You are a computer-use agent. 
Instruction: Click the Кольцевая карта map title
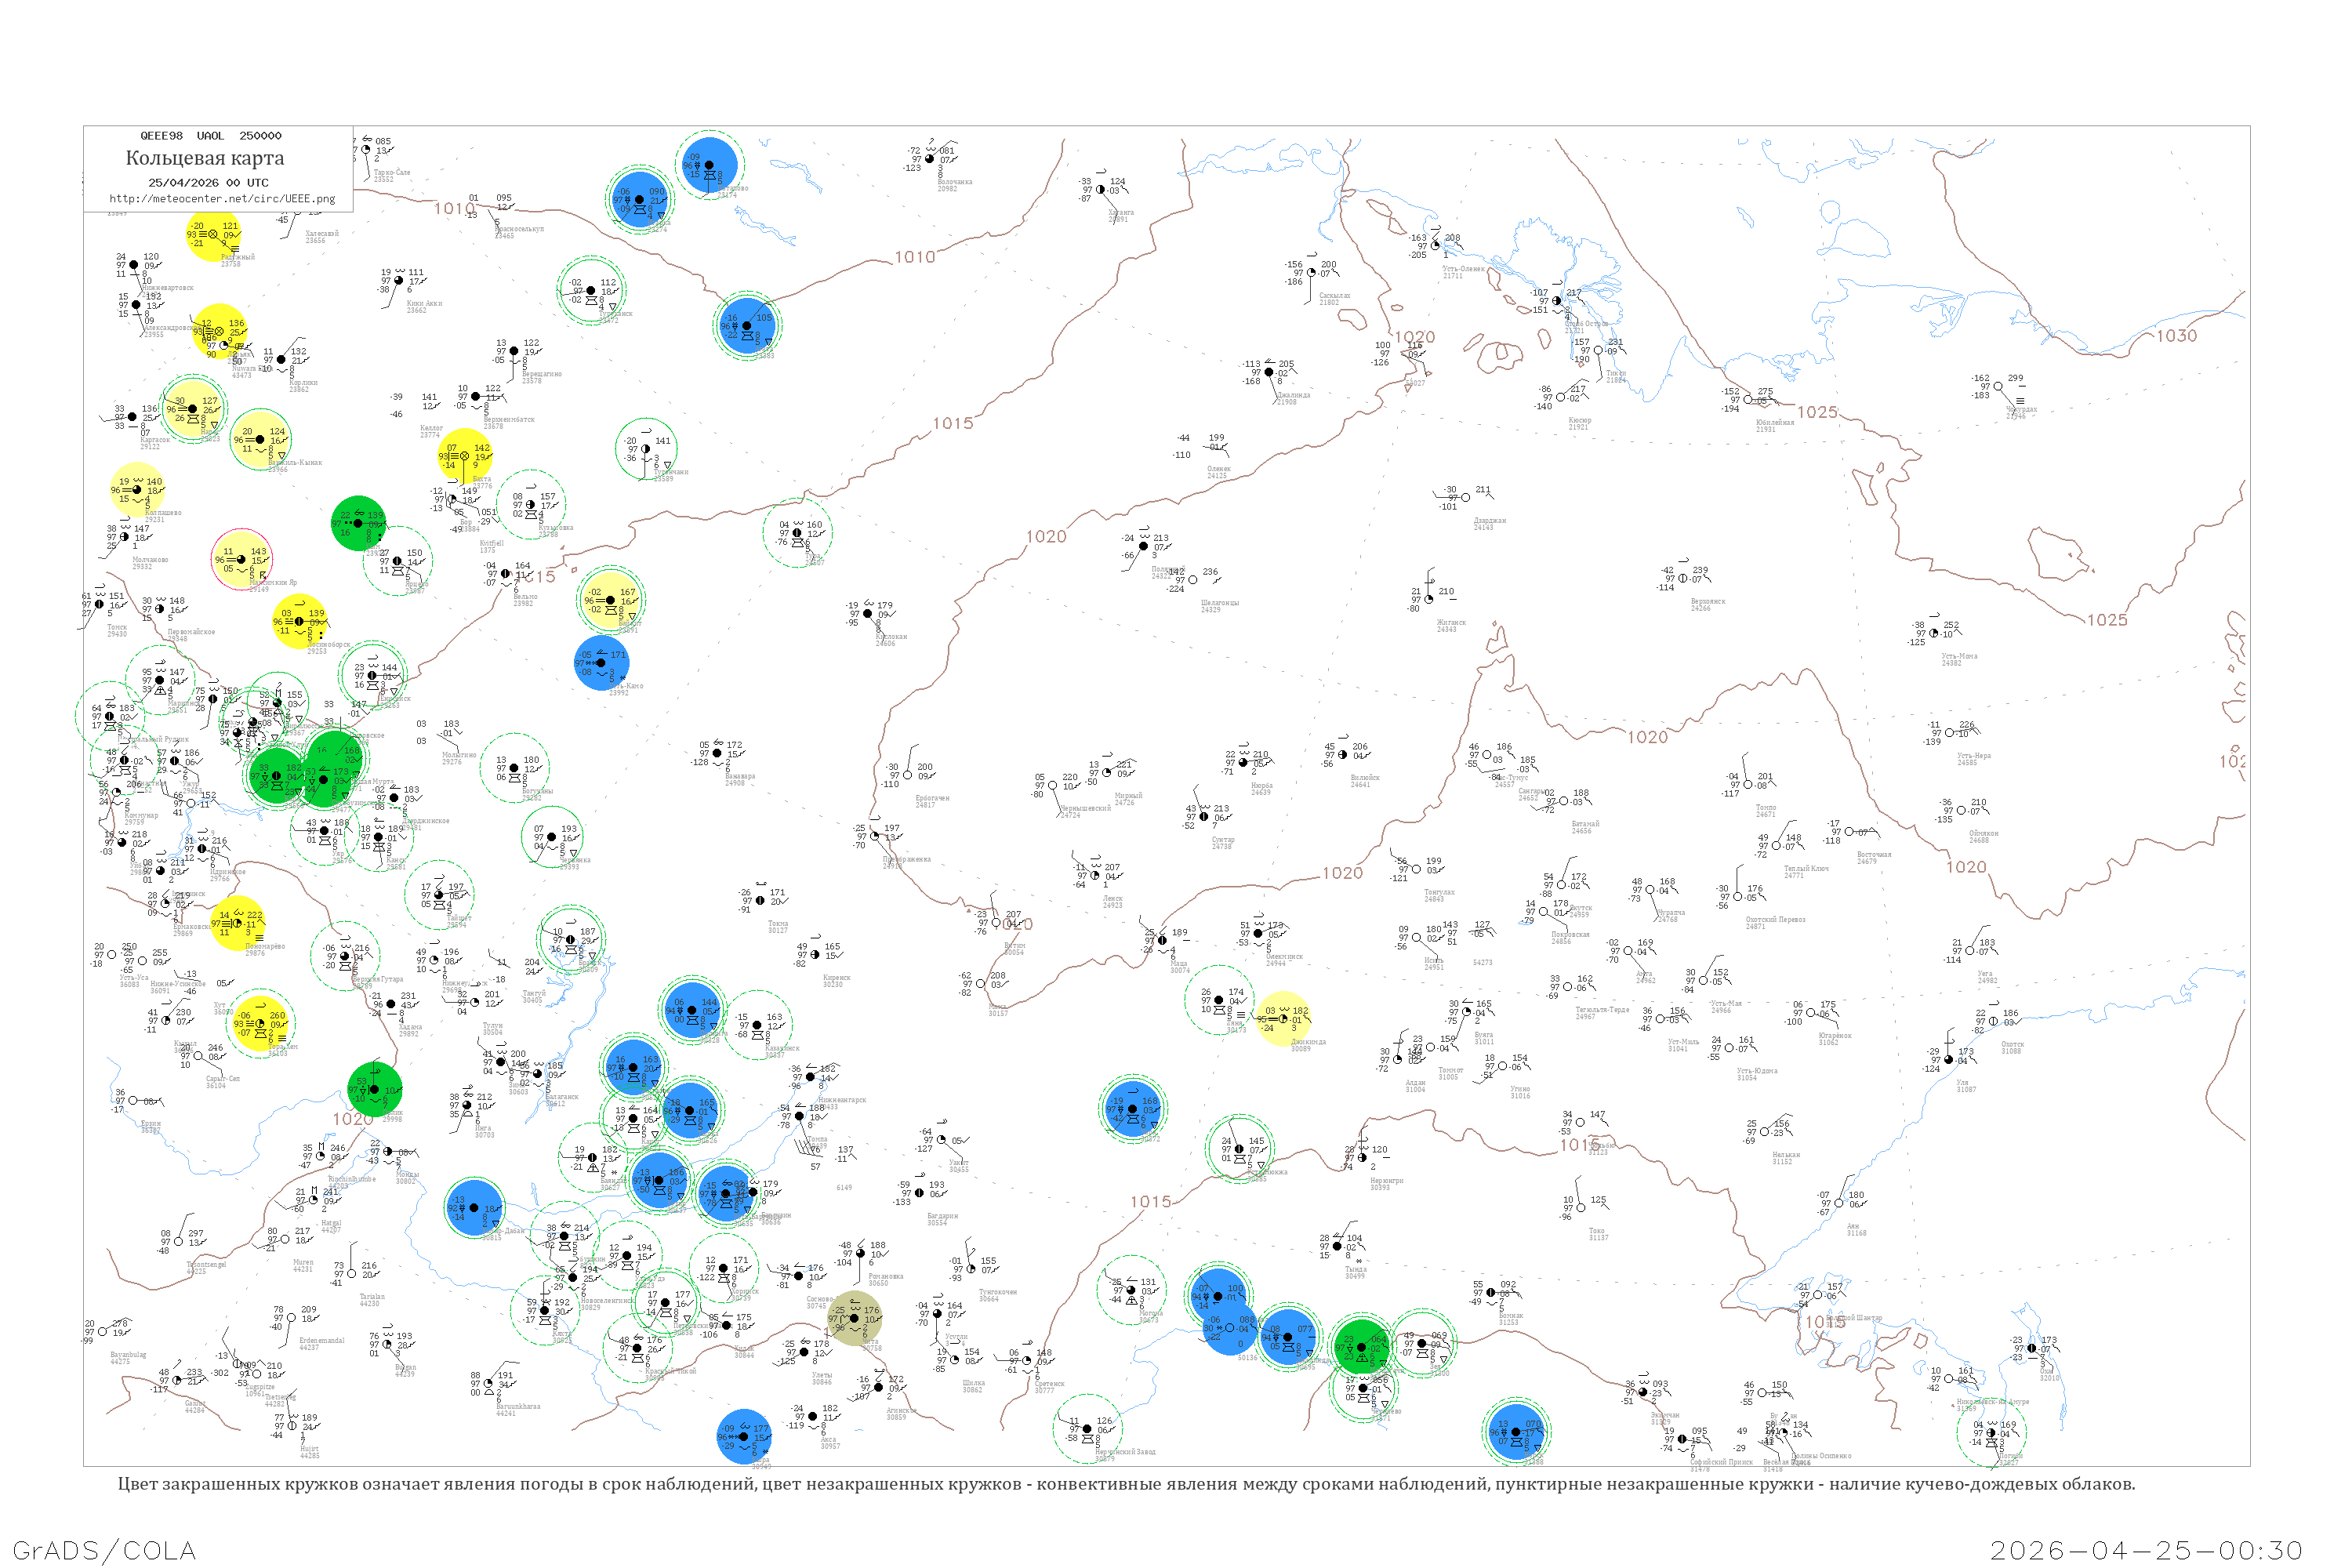tap(205, 158)
